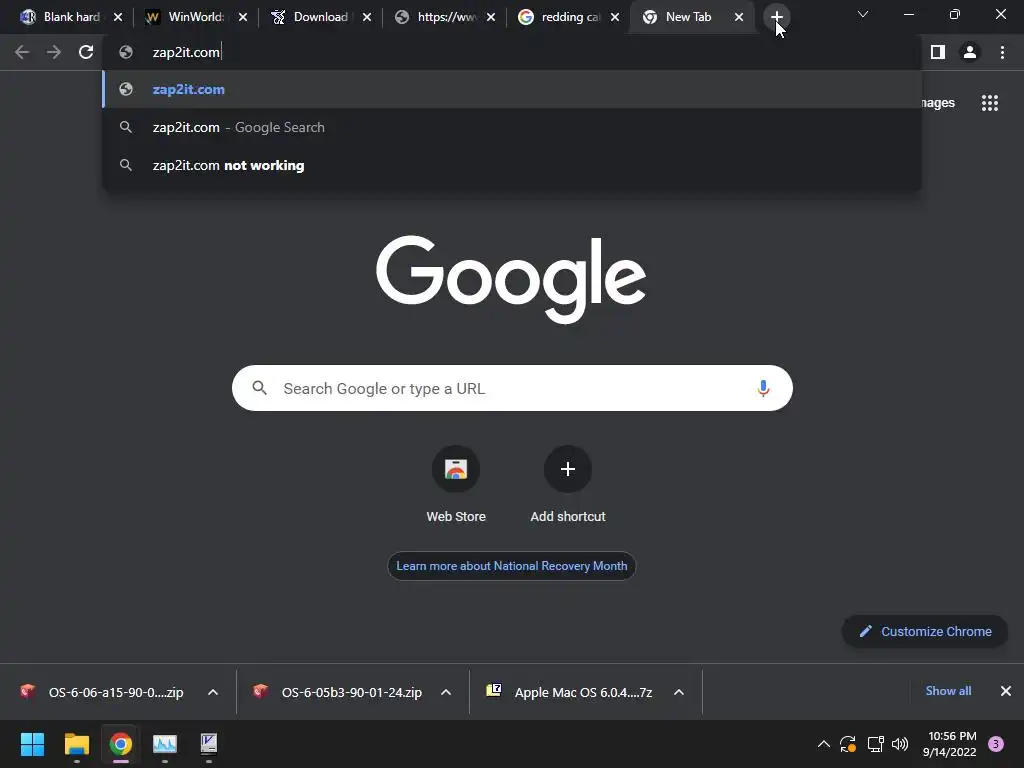Open the notification badge showing 3
Image resolution: width=1024 pixels, height=768 pixels.
996,744
